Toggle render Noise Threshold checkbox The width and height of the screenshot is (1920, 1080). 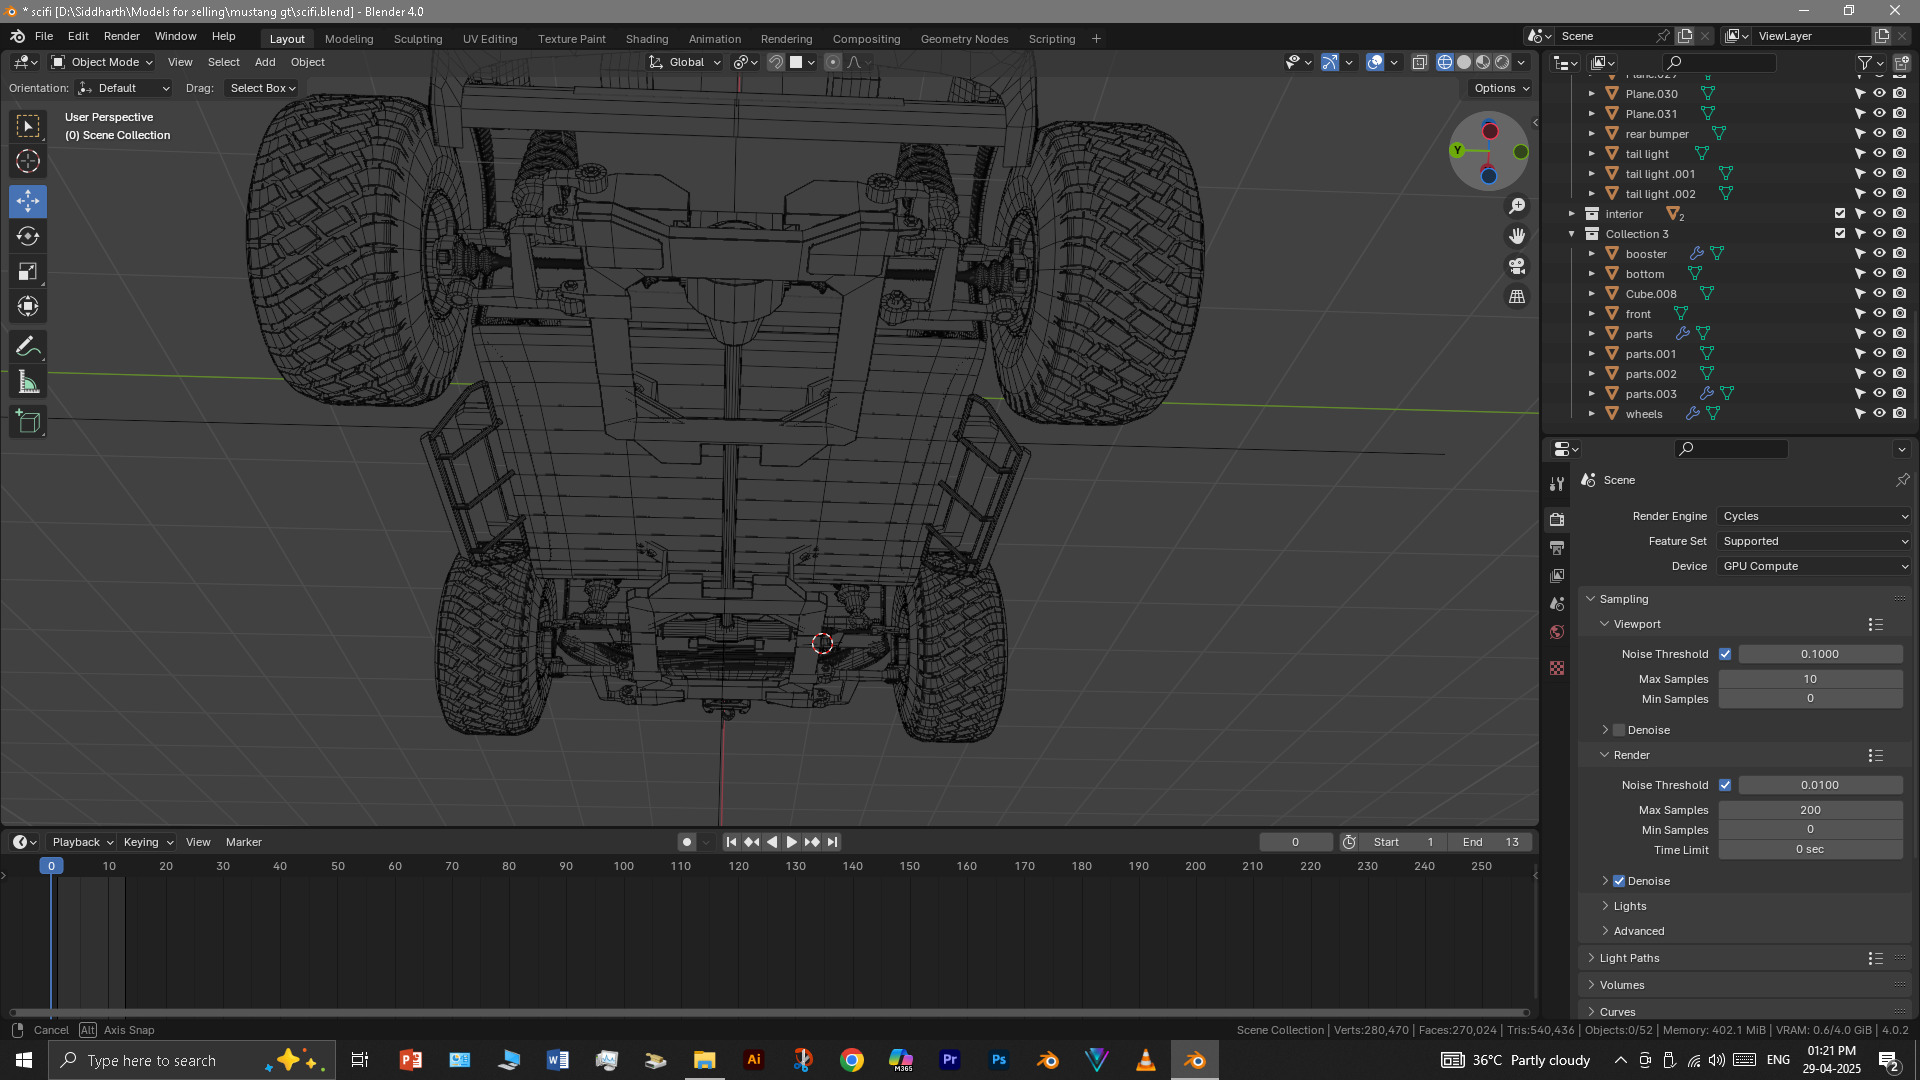tap(1725, 785)
